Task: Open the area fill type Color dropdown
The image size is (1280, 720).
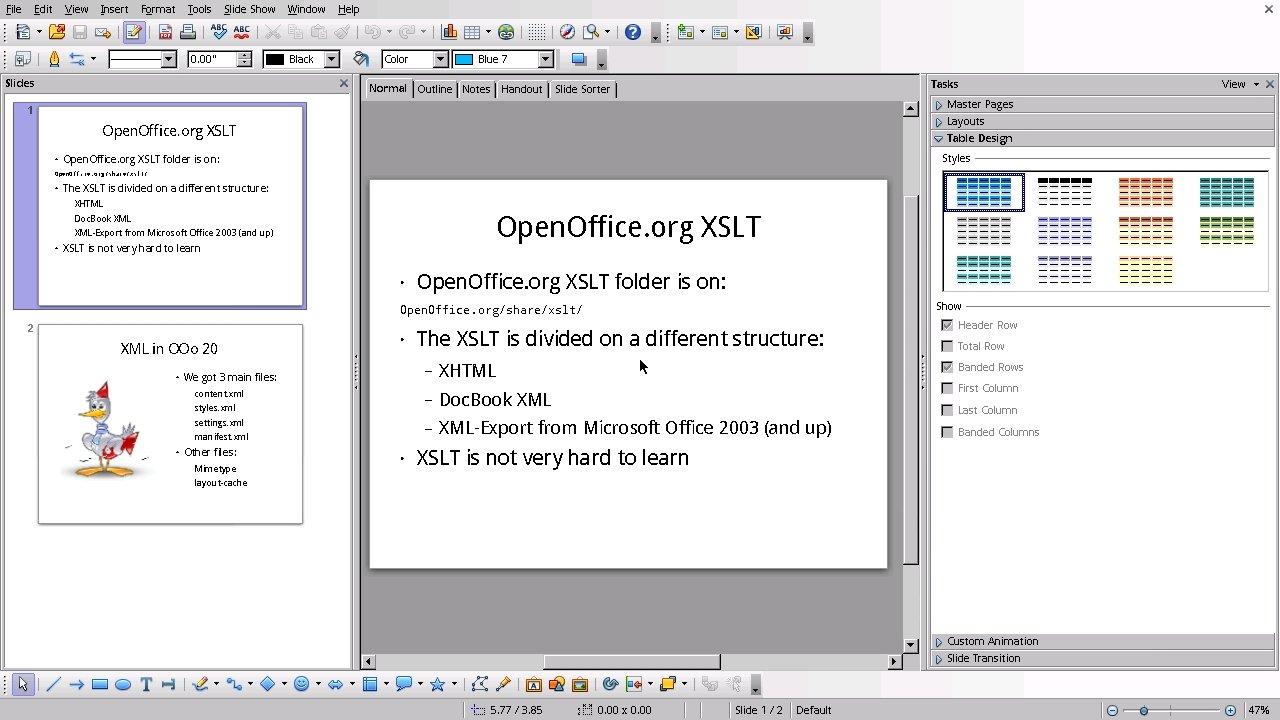Action: point(440,59)
